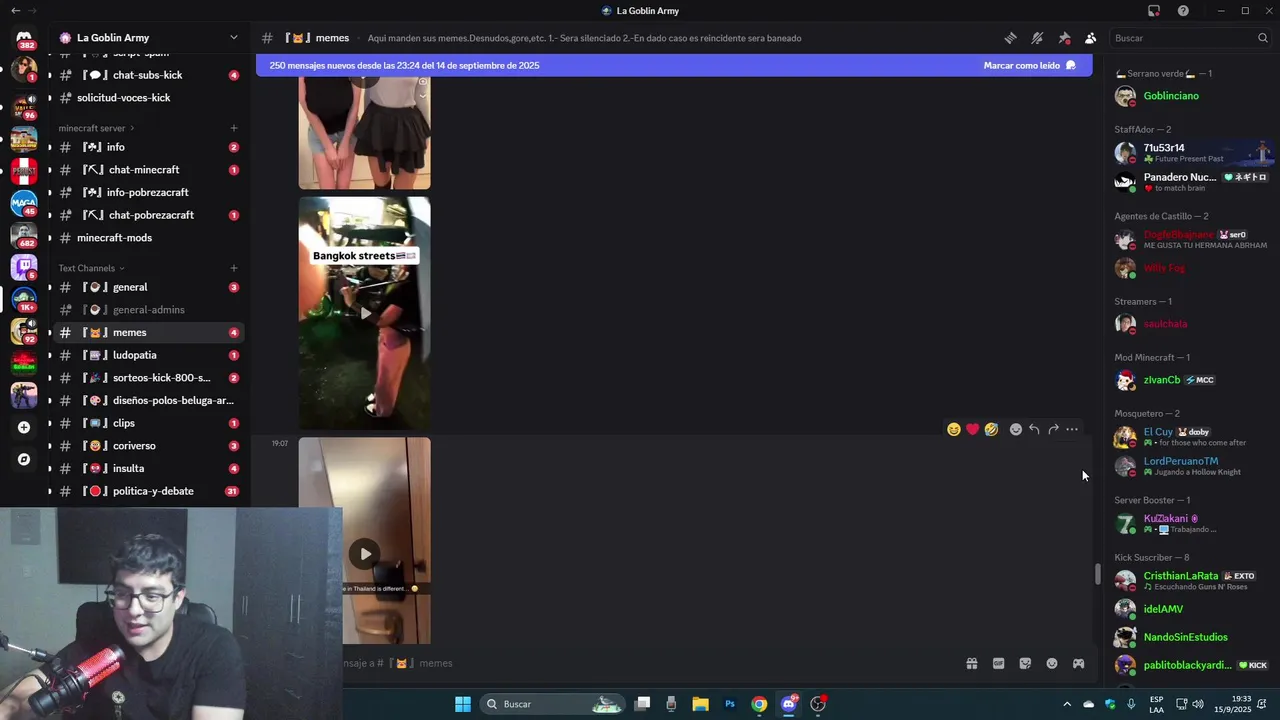
Task: Open the politica-y-debate channel
Action: tap(148, 491)
